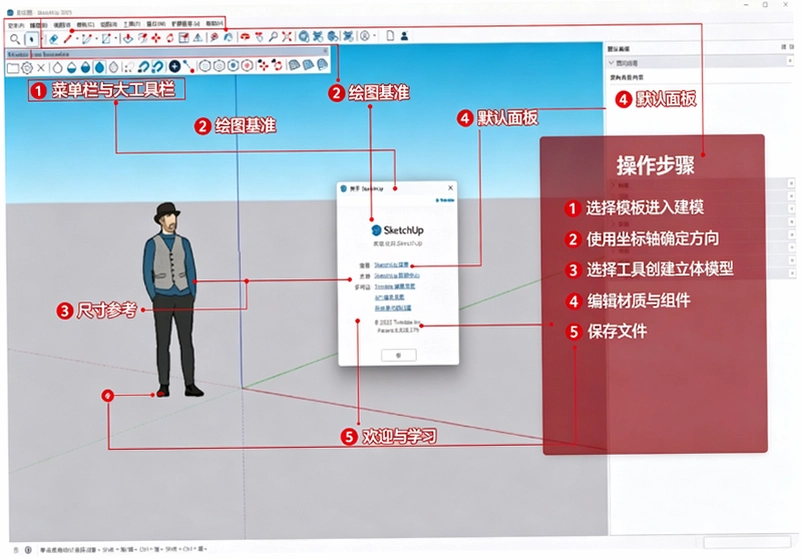Pick the Move tool with red arrows
This screenshot has height=559, width=802.
156,37
